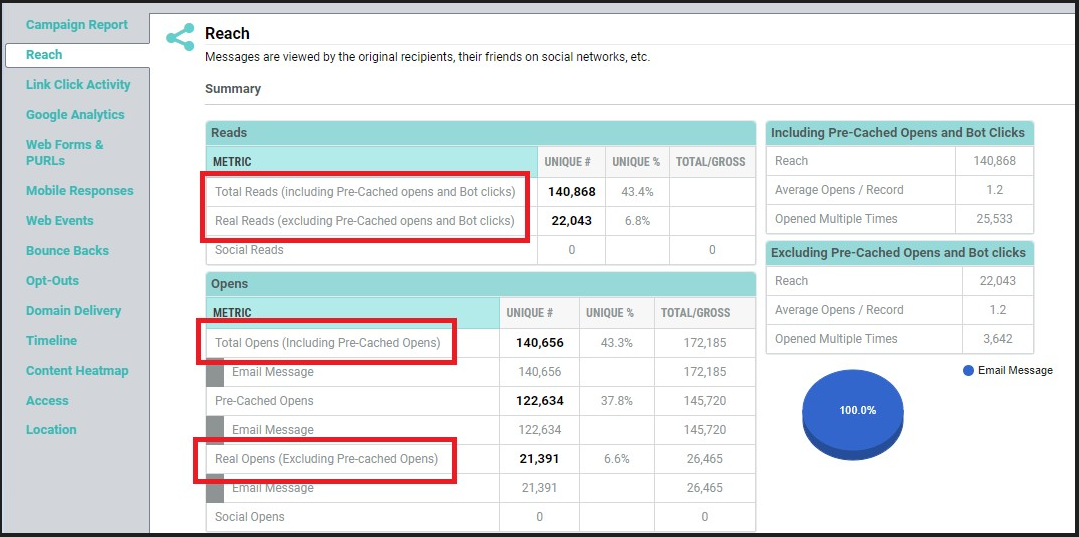
Task: Open the Opt-Outs report
Action: pyautogui.click(x=52, y=281)
